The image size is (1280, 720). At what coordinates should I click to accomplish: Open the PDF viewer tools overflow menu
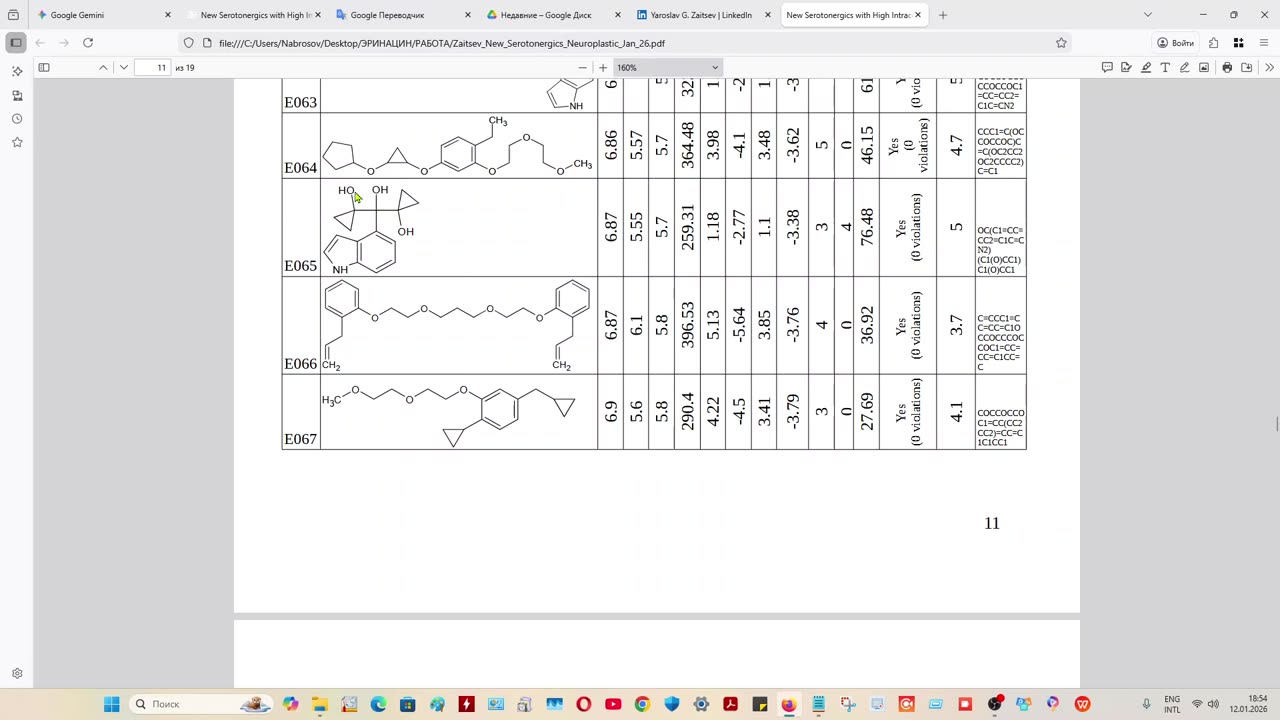pyautogui.click(x=1269, y=67)
